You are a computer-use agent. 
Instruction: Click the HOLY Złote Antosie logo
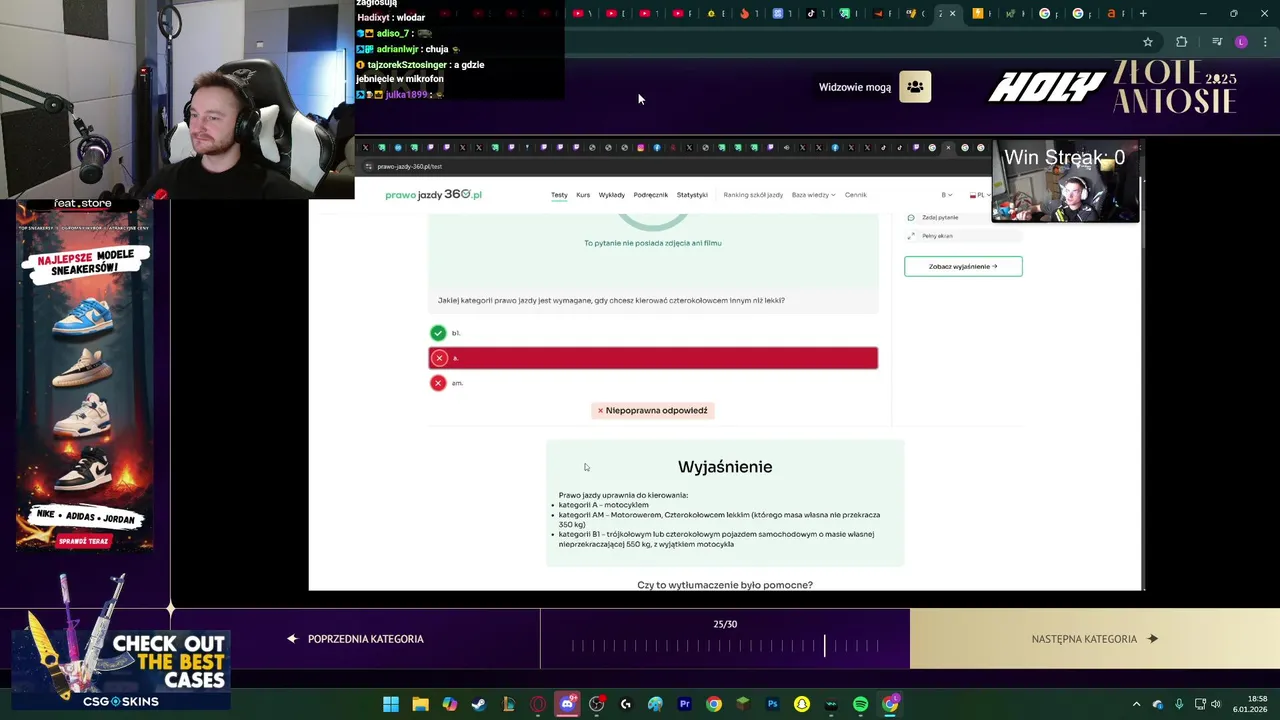click(1112, 87)
